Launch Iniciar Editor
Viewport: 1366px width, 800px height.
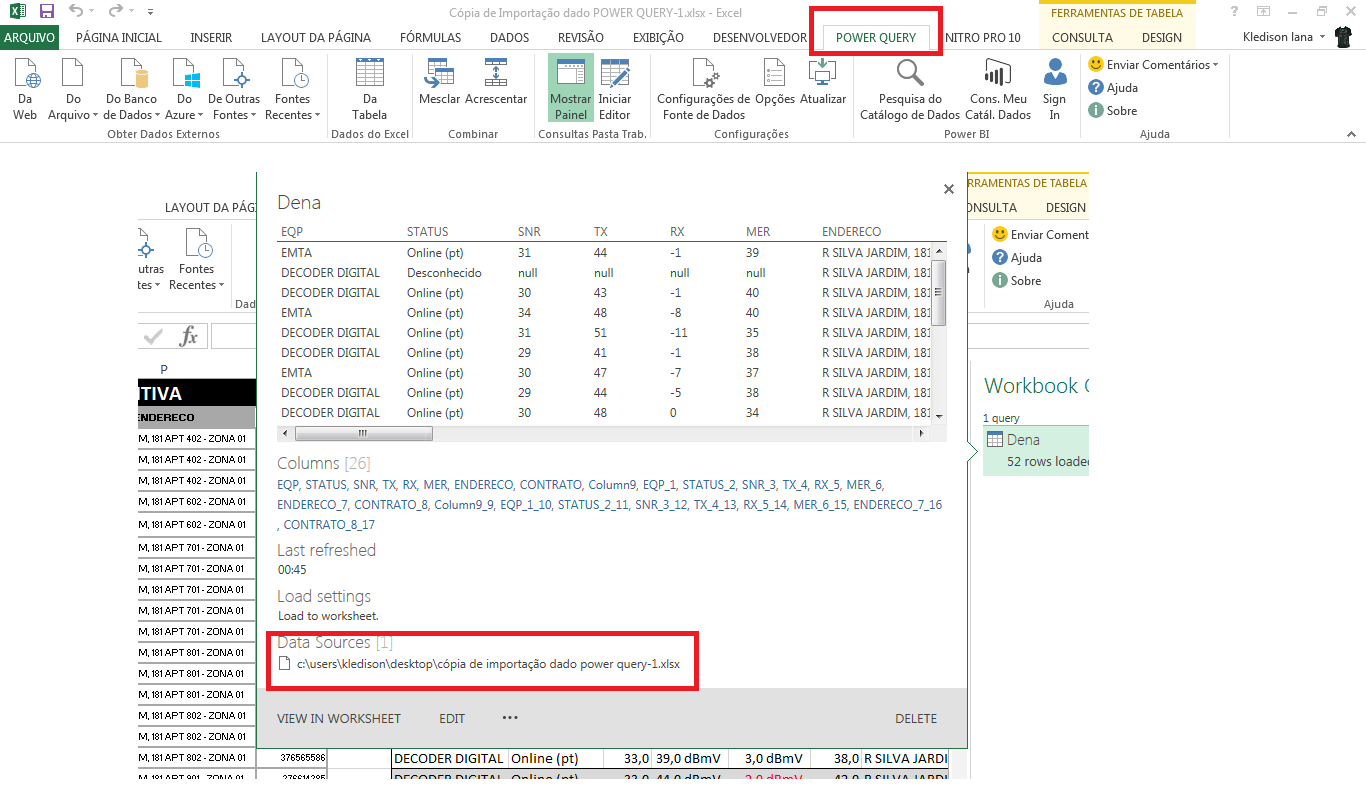coord(615,90)
